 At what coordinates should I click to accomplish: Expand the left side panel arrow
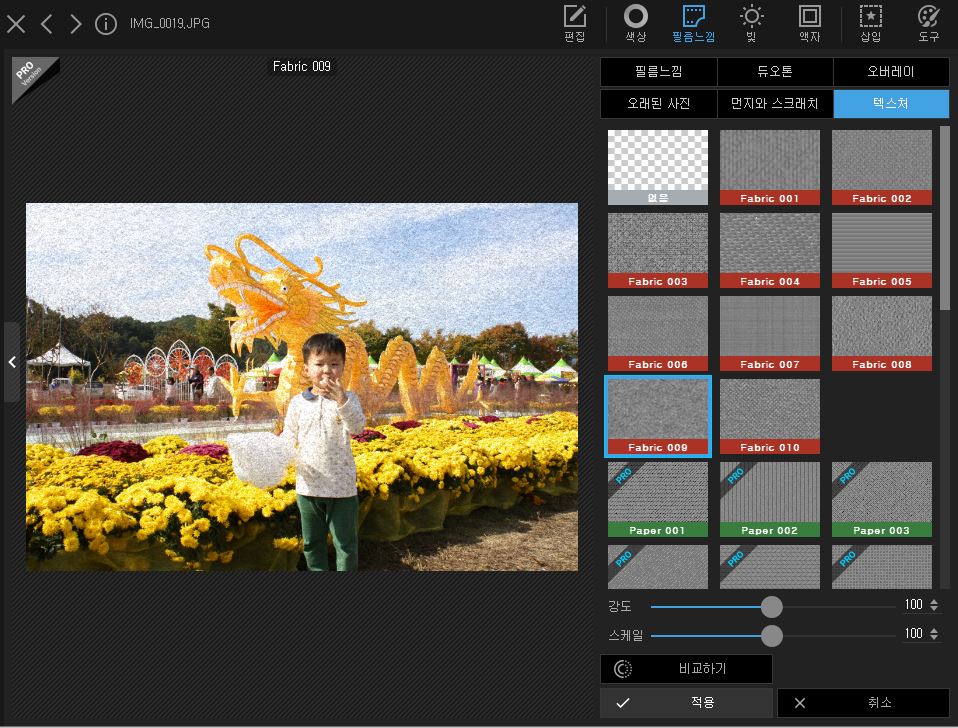12,362
